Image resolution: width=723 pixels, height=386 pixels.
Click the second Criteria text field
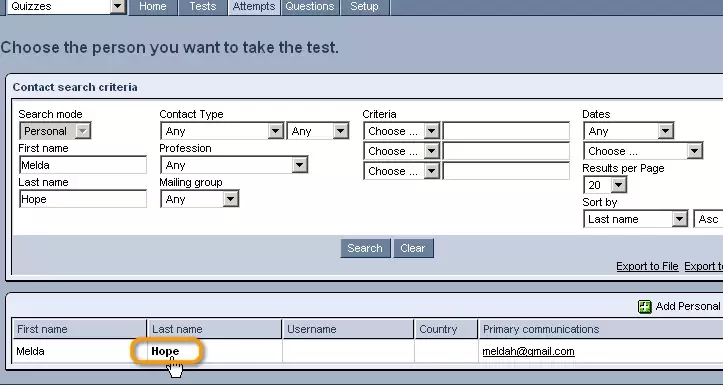point(506,151)
